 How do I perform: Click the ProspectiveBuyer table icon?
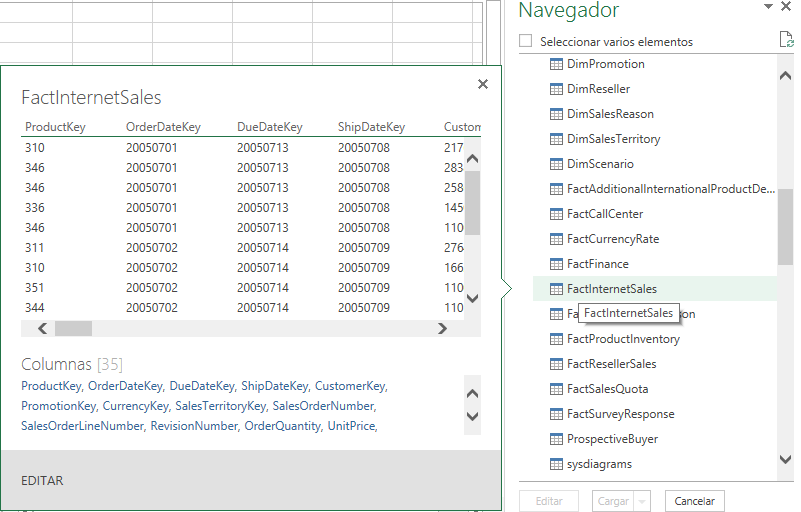[557, 439]
